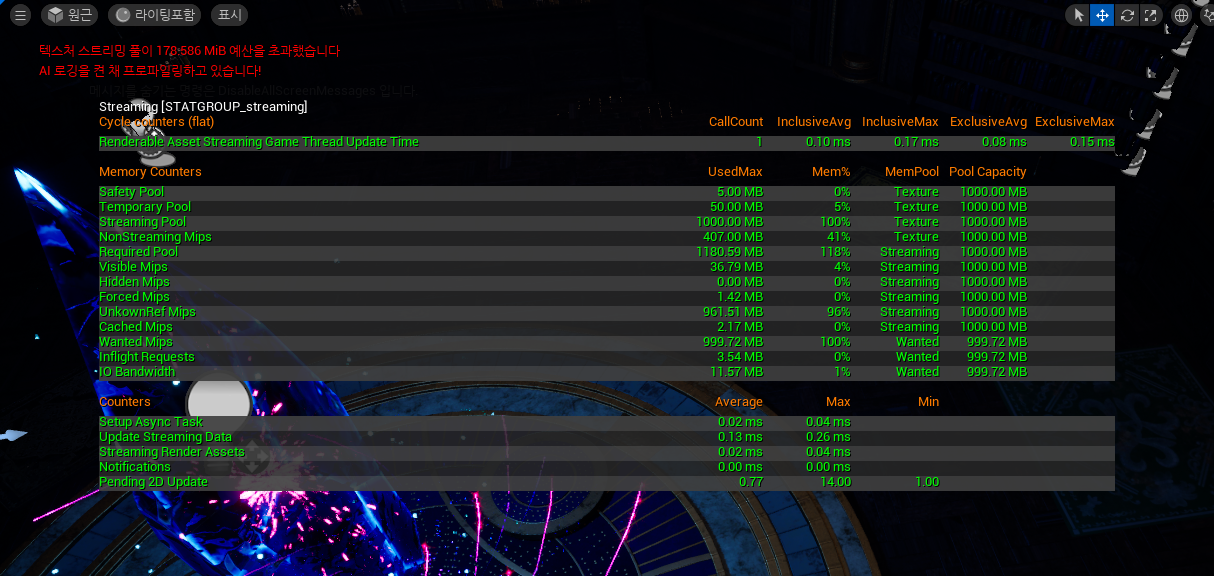Image resolution: width=1214 pixels, height=576 pixels.
Task: Click the CallCount column header
Action: (736, 122)
